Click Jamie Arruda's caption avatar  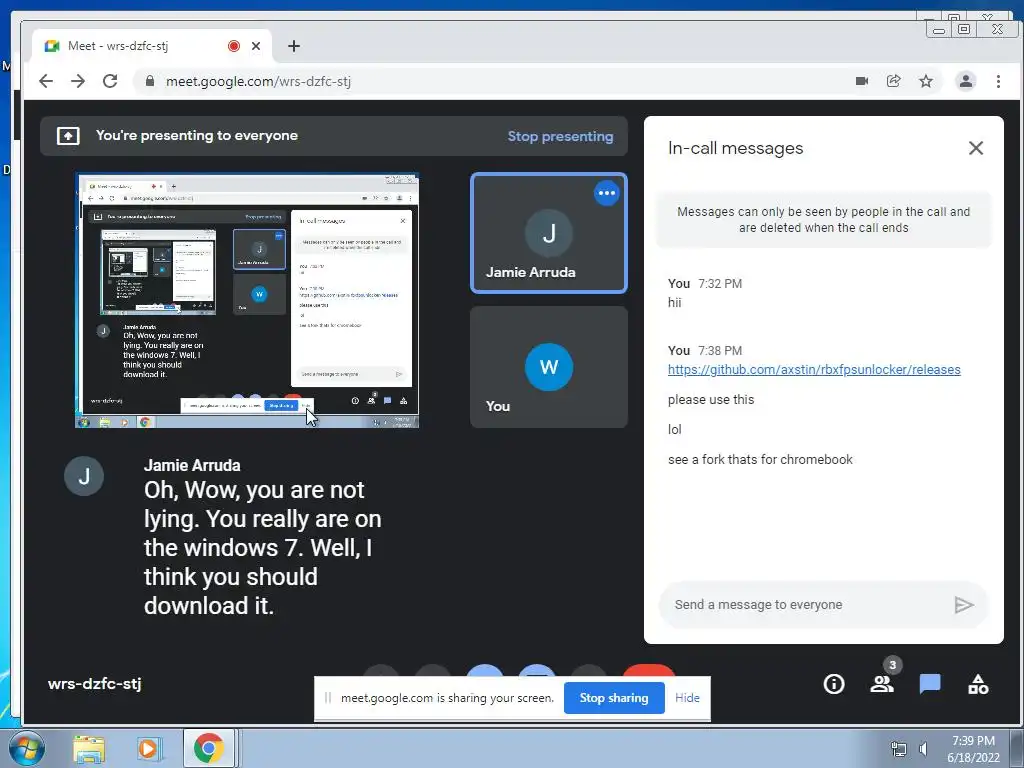coord(84,476)
